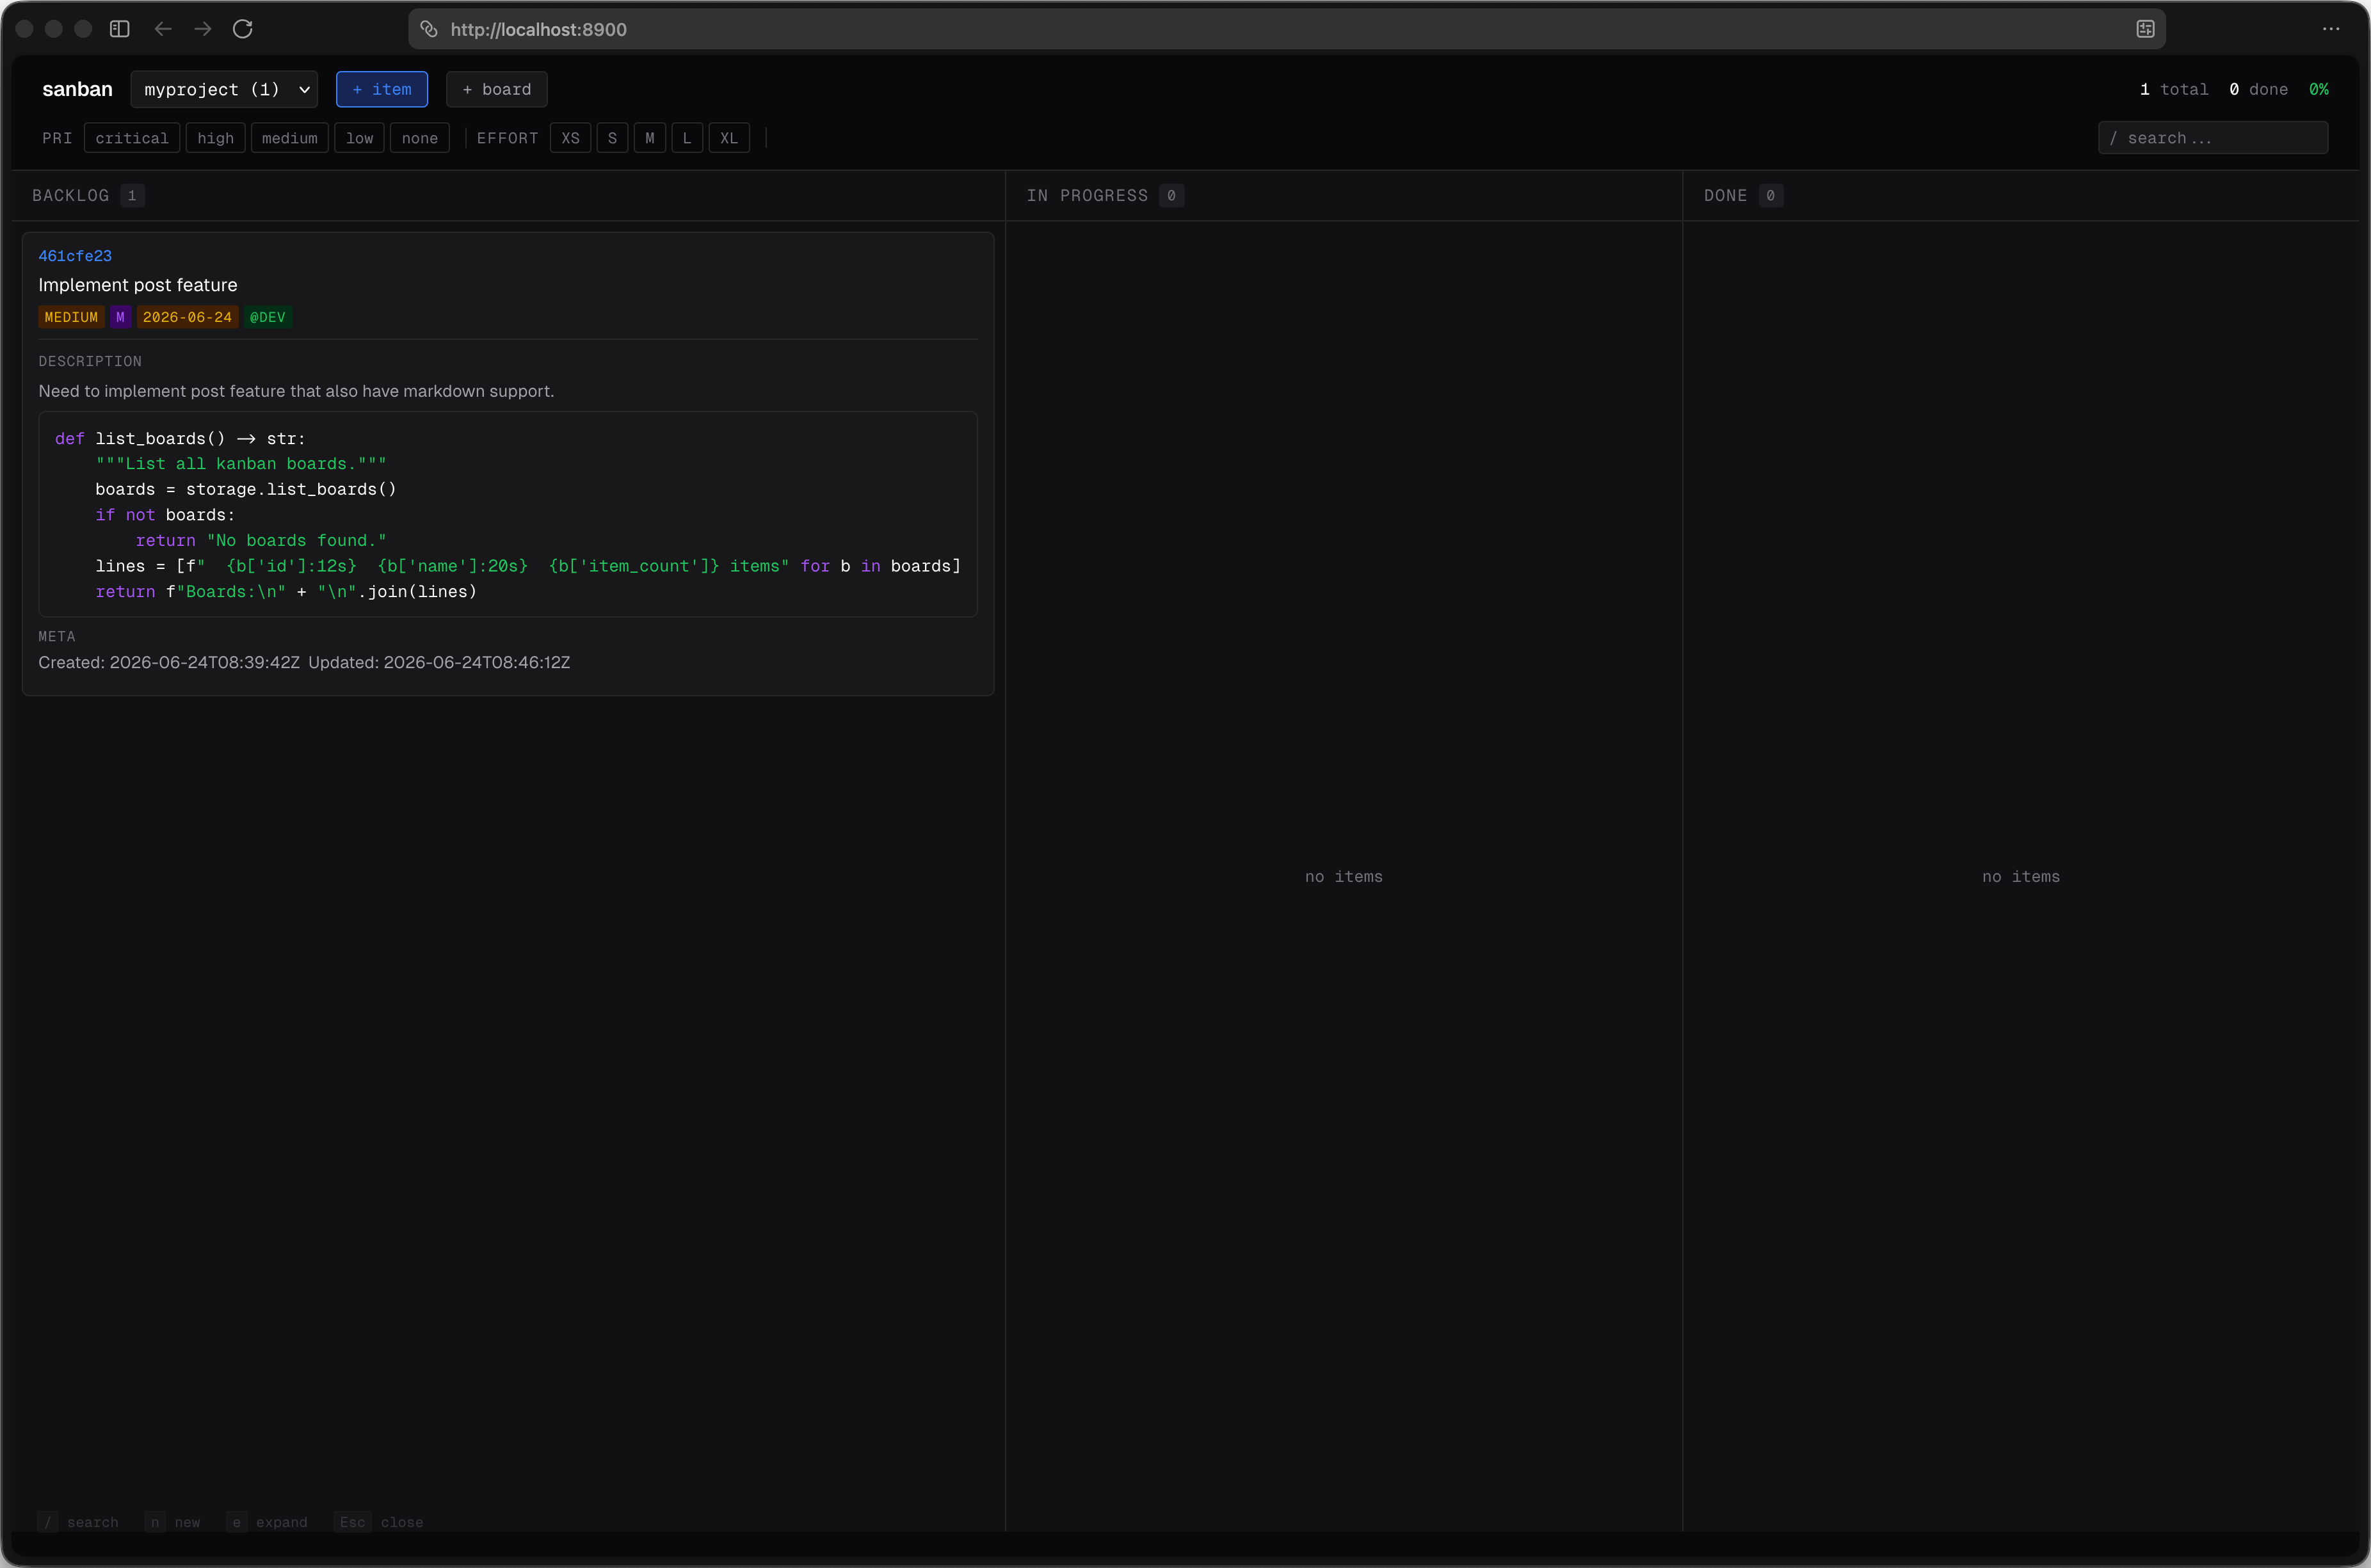This screenshot has height=1568, width=2371.
Task: Click the new shortcut hint in footer
Action: [173, 1522]
